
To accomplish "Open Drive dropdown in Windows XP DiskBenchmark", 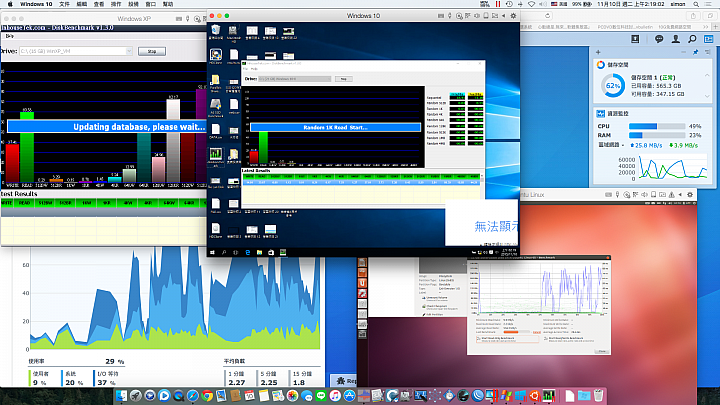I will (76, 51).
